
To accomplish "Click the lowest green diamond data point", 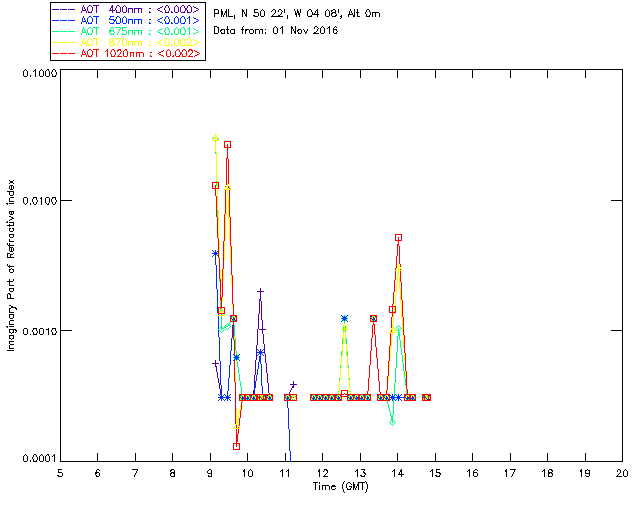I will click(x=392, y=423).
